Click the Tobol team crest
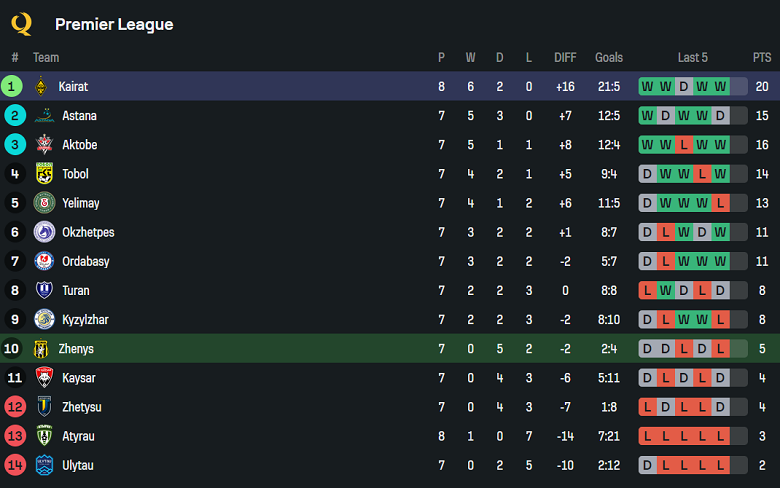Image resolution: width=780 pixels, height=488 pixels. (43, 174)
